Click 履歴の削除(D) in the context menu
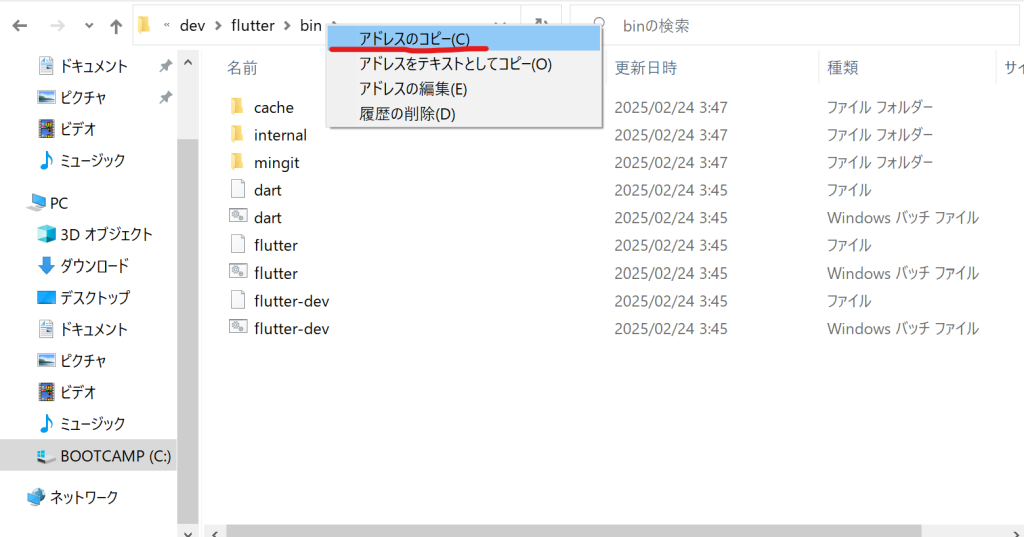Viewport: 1024px width, 537px height. 407,114
